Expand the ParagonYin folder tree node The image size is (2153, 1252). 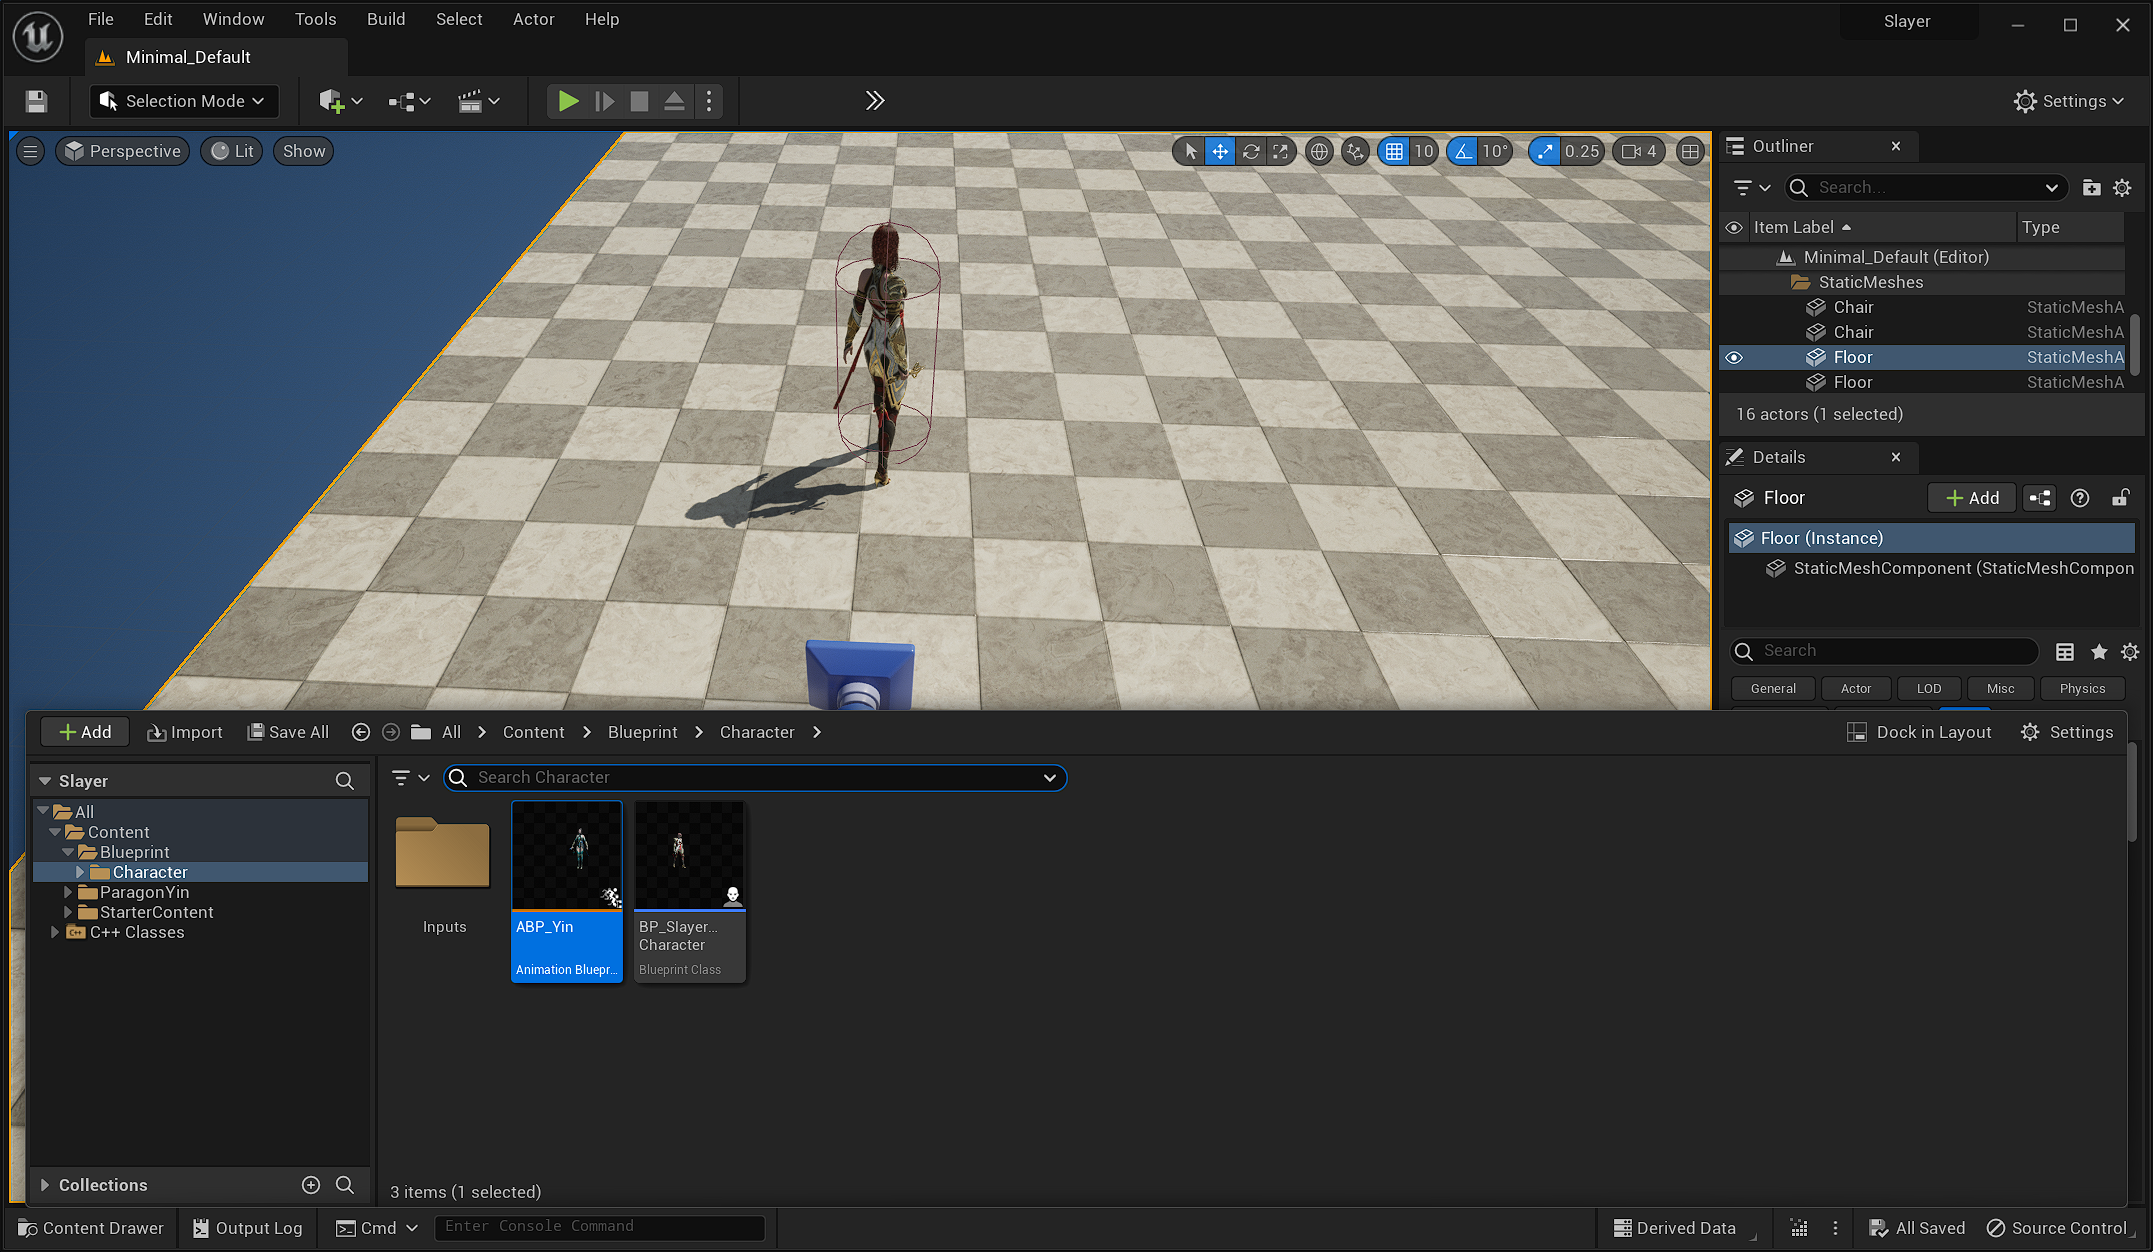click(68, 892)
